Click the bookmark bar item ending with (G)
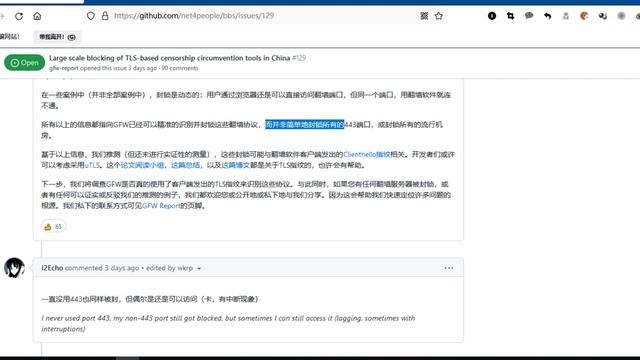 click(58, 37)
